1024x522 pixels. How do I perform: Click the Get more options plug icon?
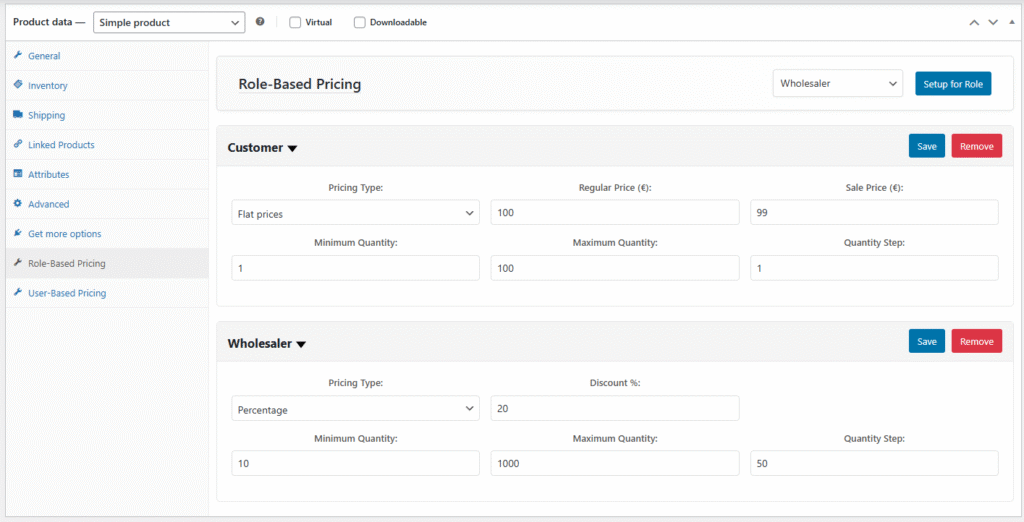tap(18, 233)
